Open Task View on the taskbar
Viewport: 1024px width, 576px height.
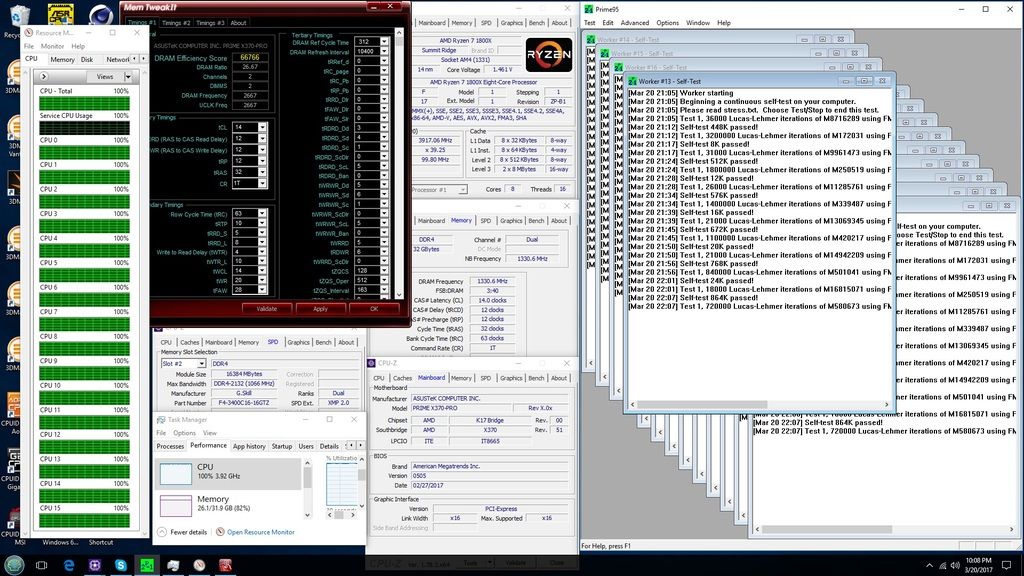(x=41, y=565)
